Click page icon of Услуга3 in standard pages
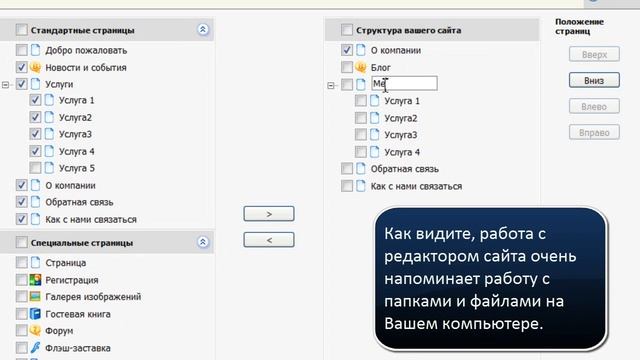The width and height of the screenshot is (640, 360). point(49,134)
